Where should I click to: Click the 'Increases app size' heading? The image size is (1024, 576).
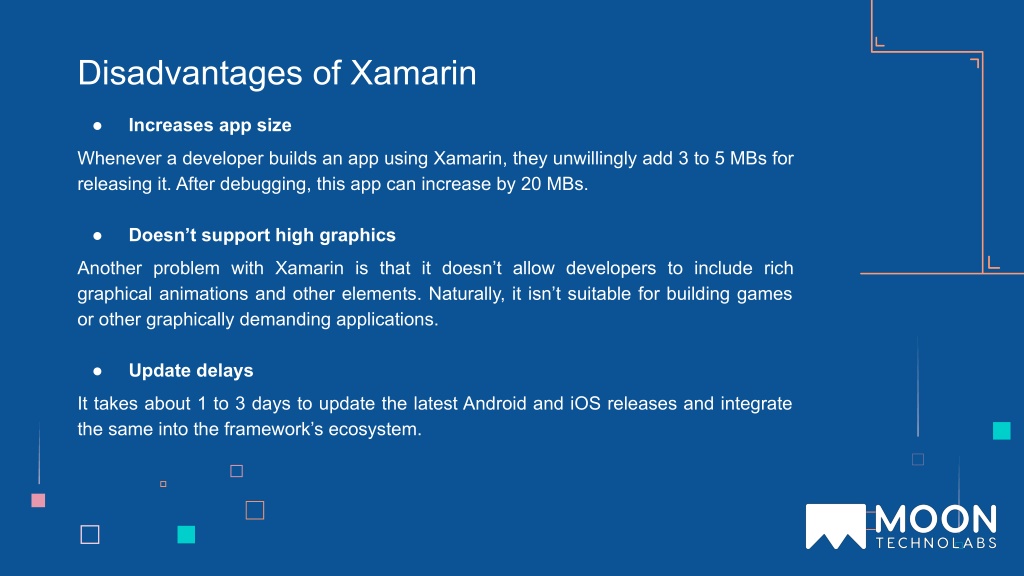pos(210,125)
